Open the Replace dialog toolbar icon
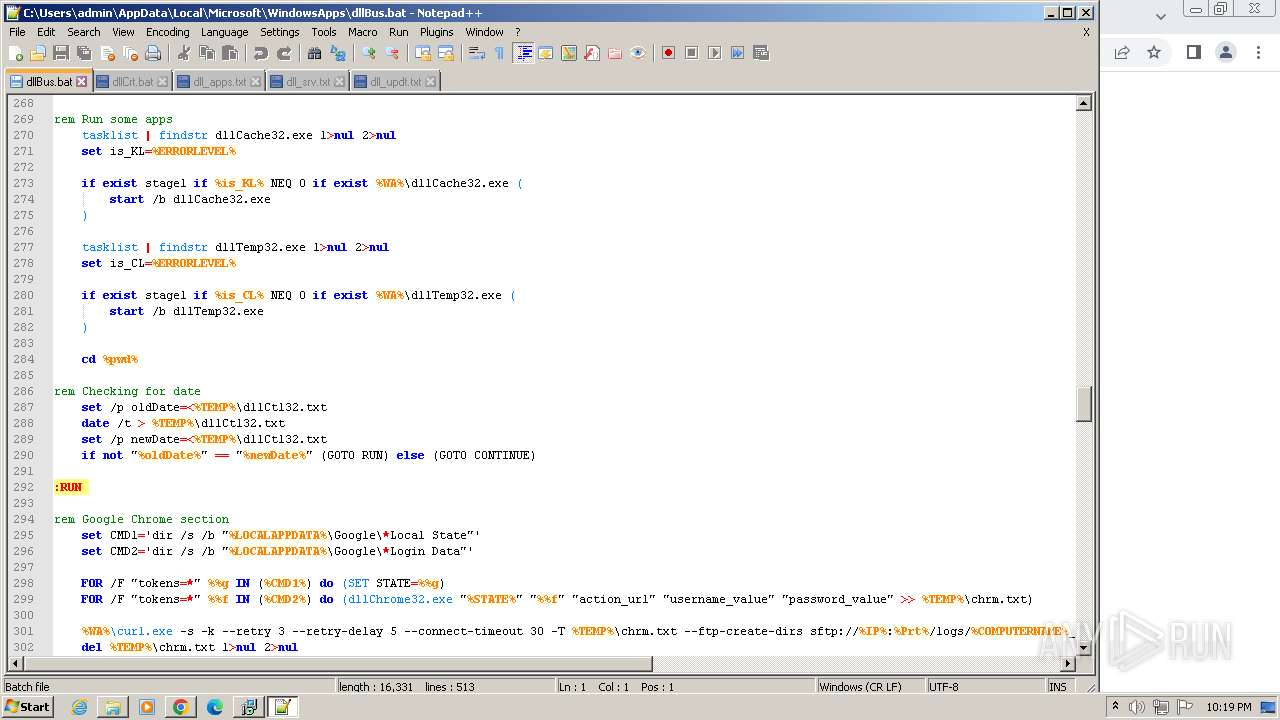The height and width of the screenshot is (720, 1280). 338,53
